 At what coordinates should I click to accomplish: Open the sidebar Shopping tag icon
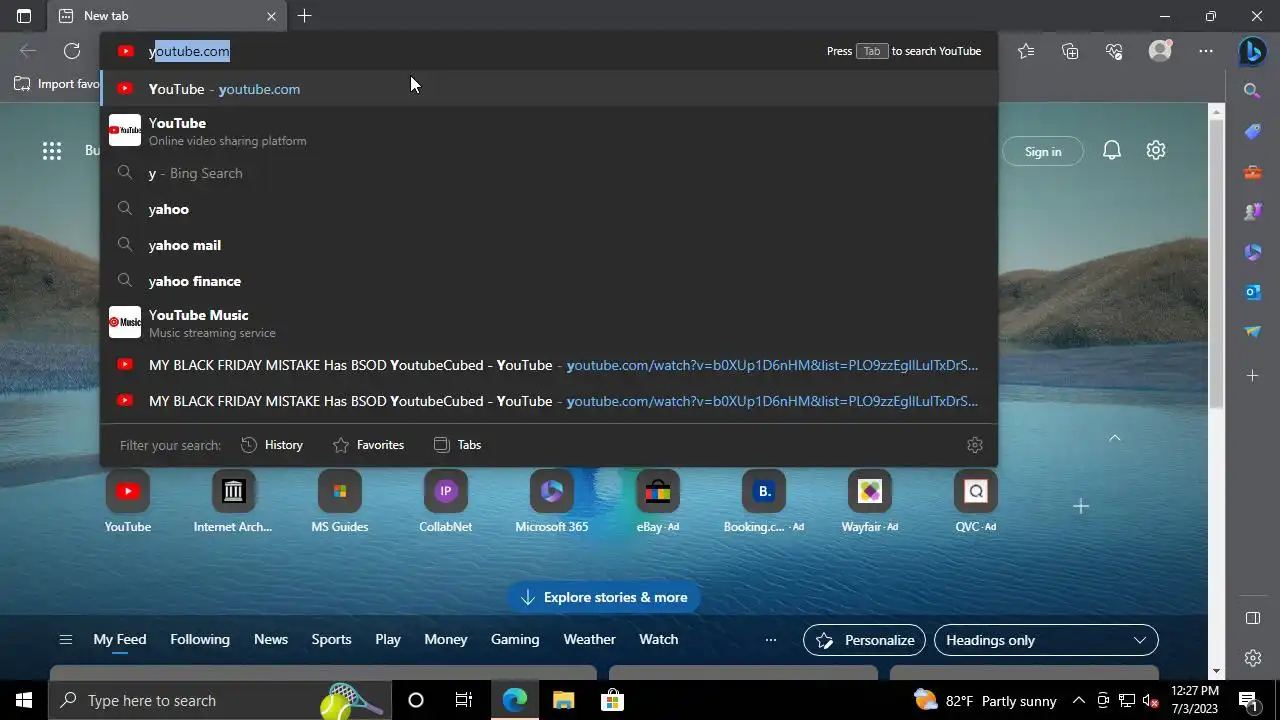[x=1252, y=132]
